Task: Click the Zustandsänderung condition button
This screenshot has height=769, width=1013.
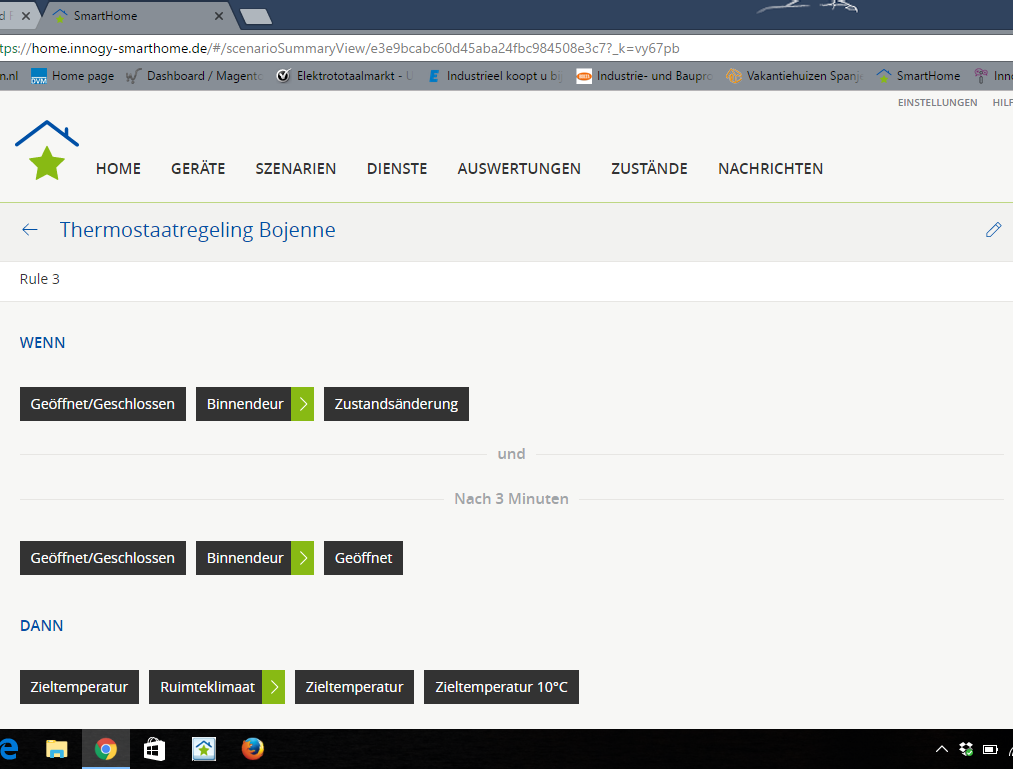Action: pyautogui.click(x=396, y=404)
